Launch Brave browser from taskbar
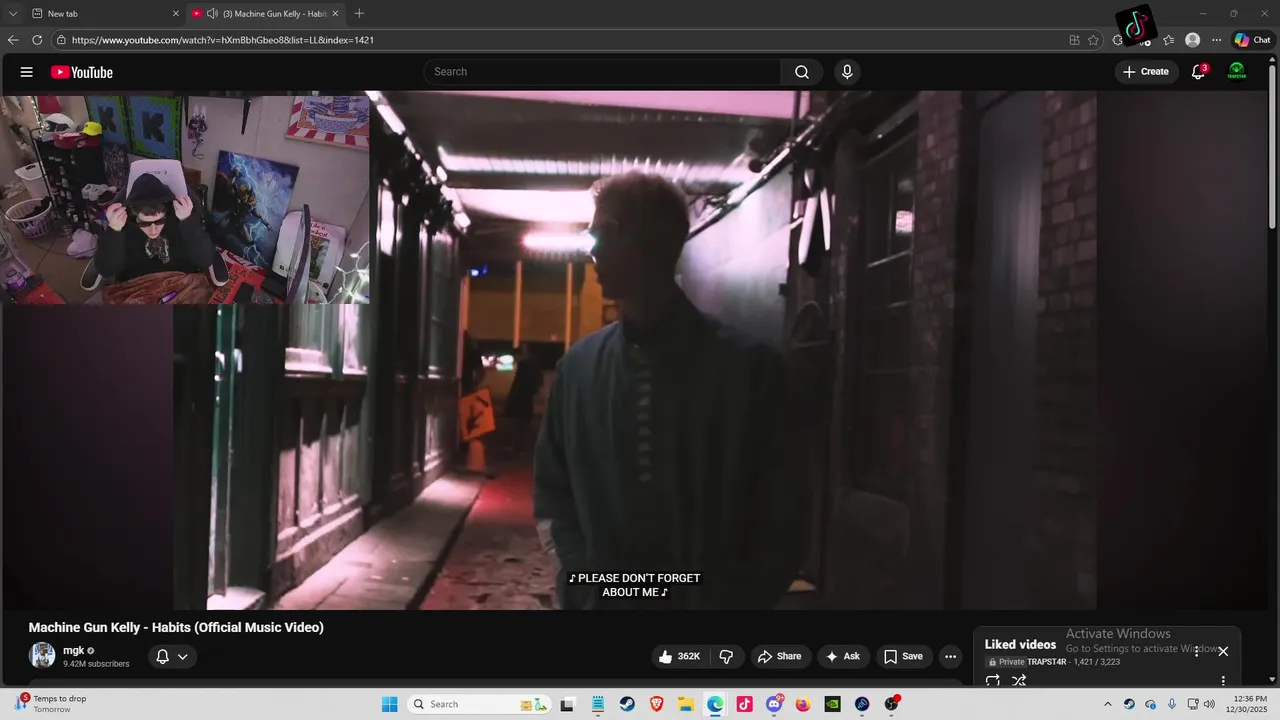 pyautogui.click(x=656, y=704)
